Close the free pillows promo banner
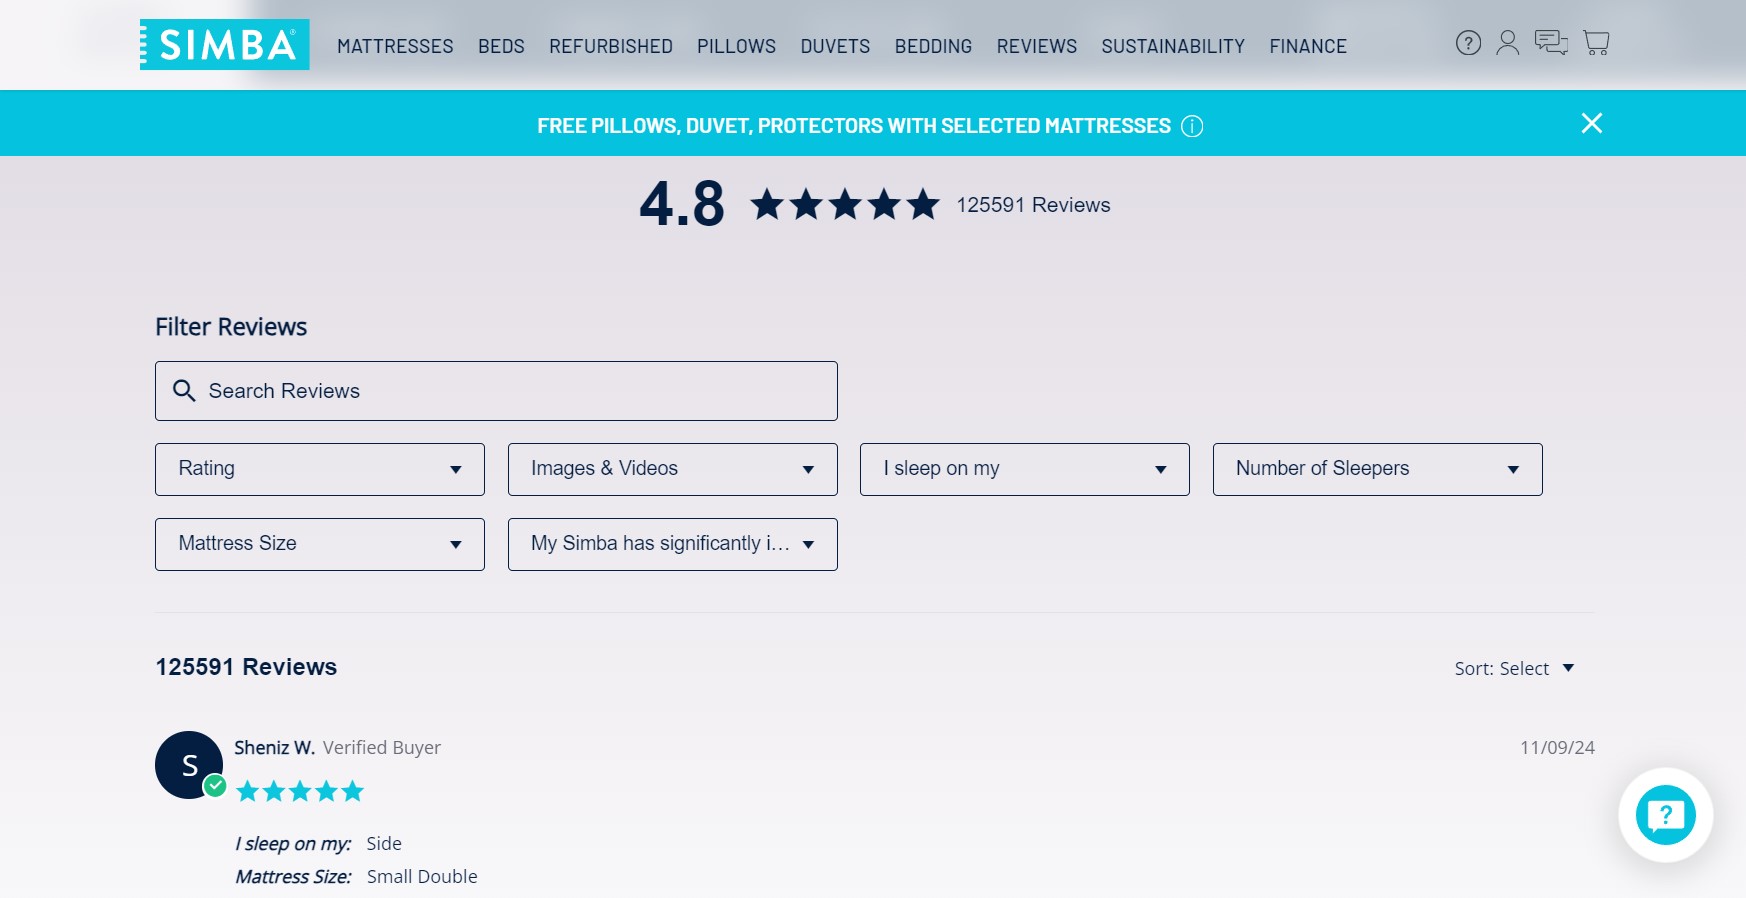The height and width of the screenshot is (898, 1746). pyautogui.click(x=1591, y=123)
